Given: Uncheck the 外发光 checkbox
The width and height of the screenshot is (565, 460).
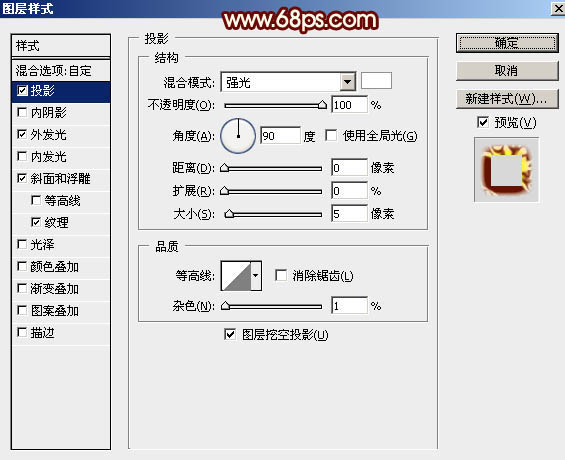Looking at the screenshot, I should (22, 134).
